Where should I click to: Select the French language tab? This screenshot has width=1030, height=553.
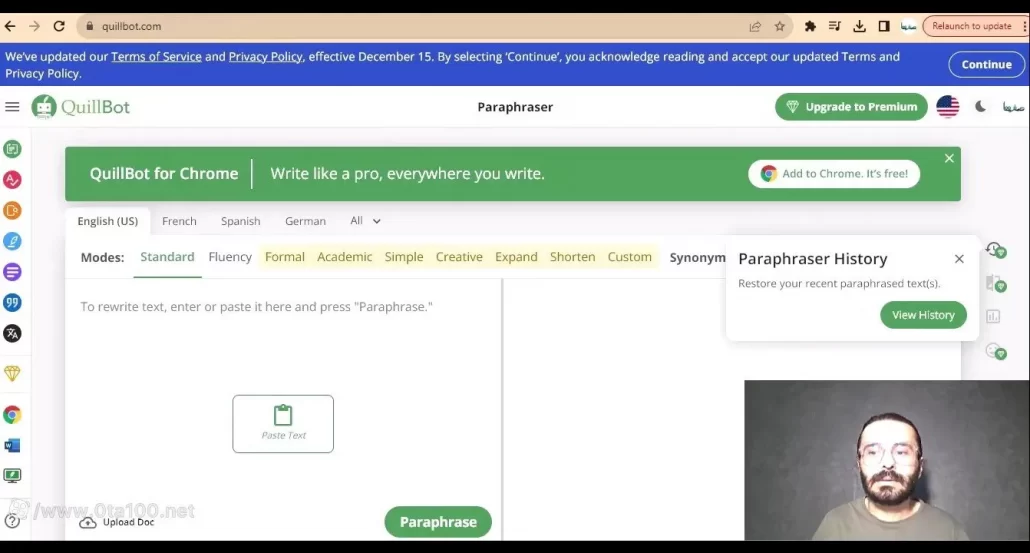[179, 221]
